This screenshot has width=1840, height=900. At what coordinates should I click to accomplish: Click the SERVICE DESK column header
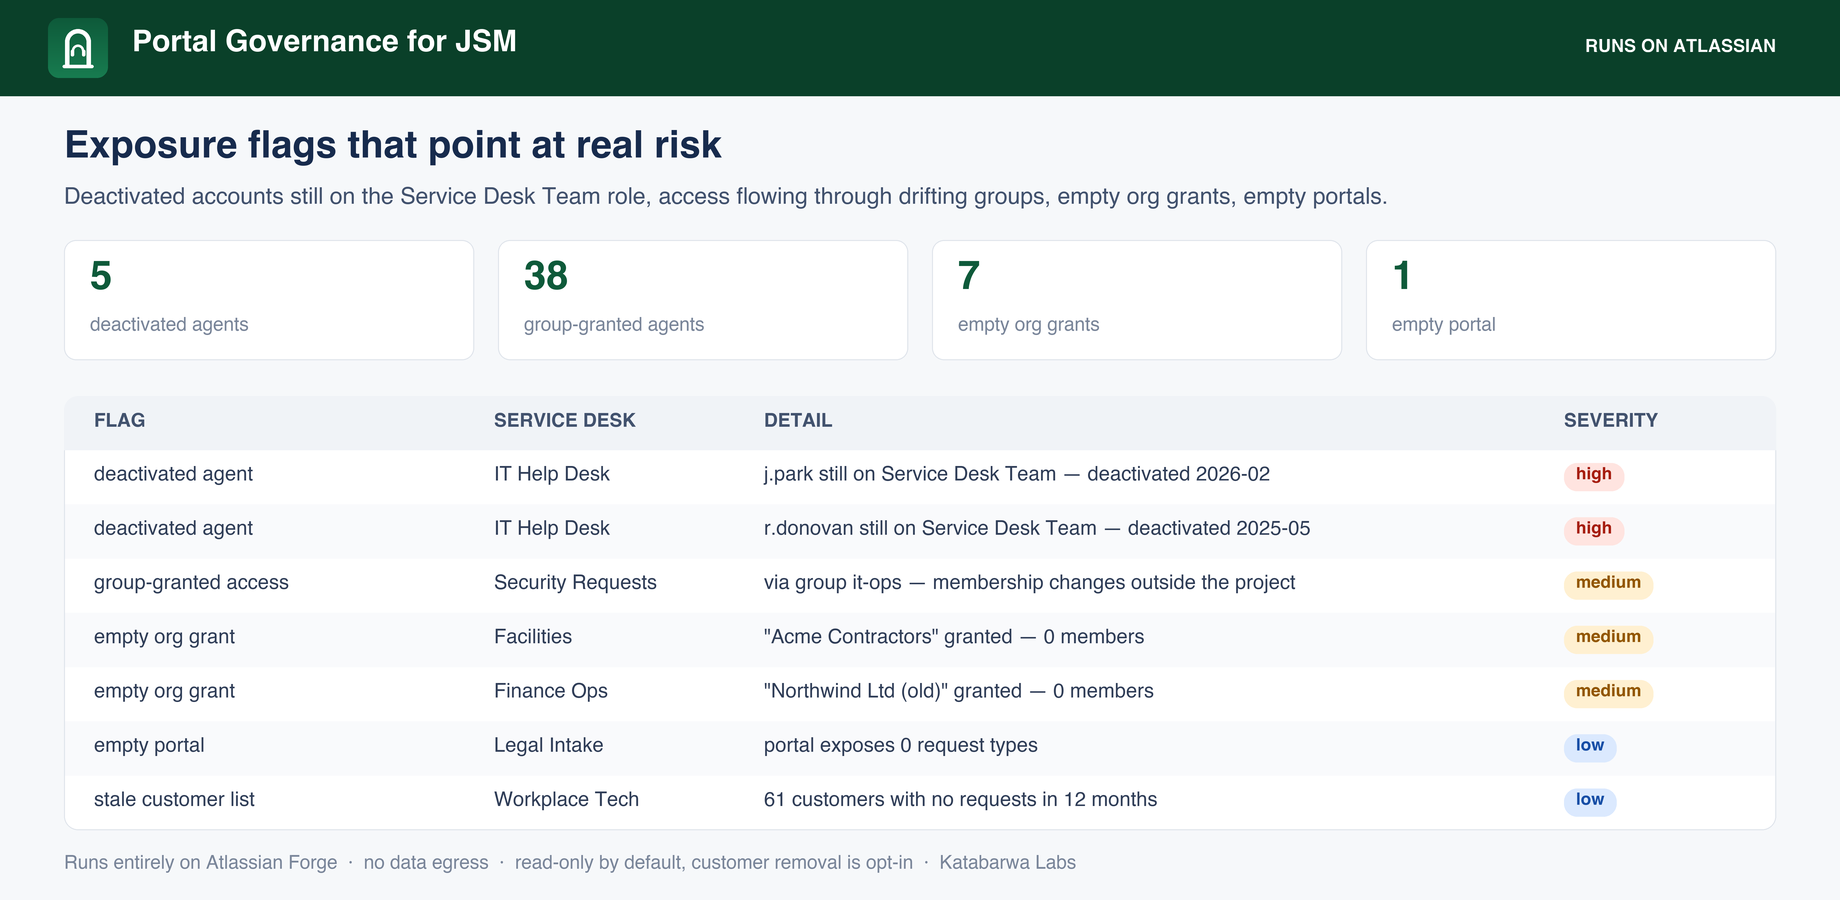565,421
